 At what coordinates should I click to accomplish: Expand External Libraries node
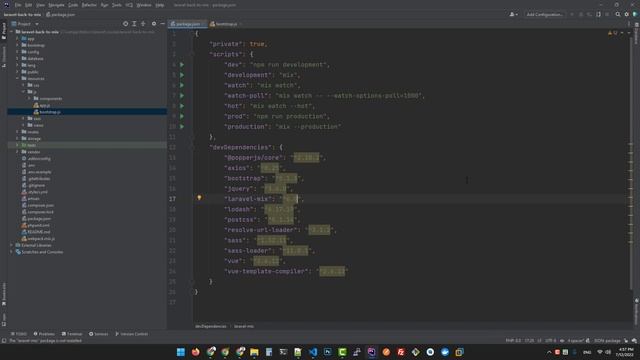11,245
